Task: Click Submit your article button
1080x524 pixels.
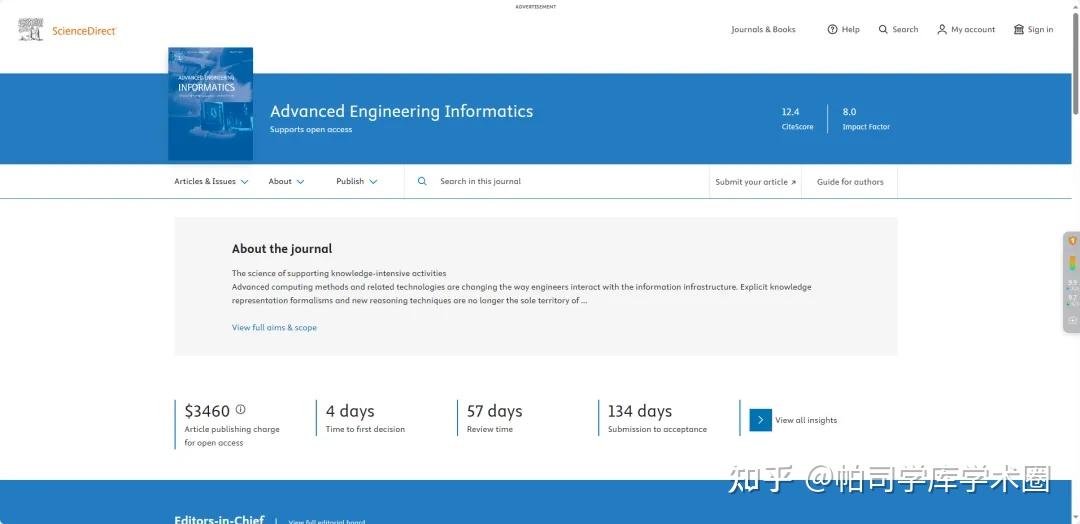Action: (756, 182)
